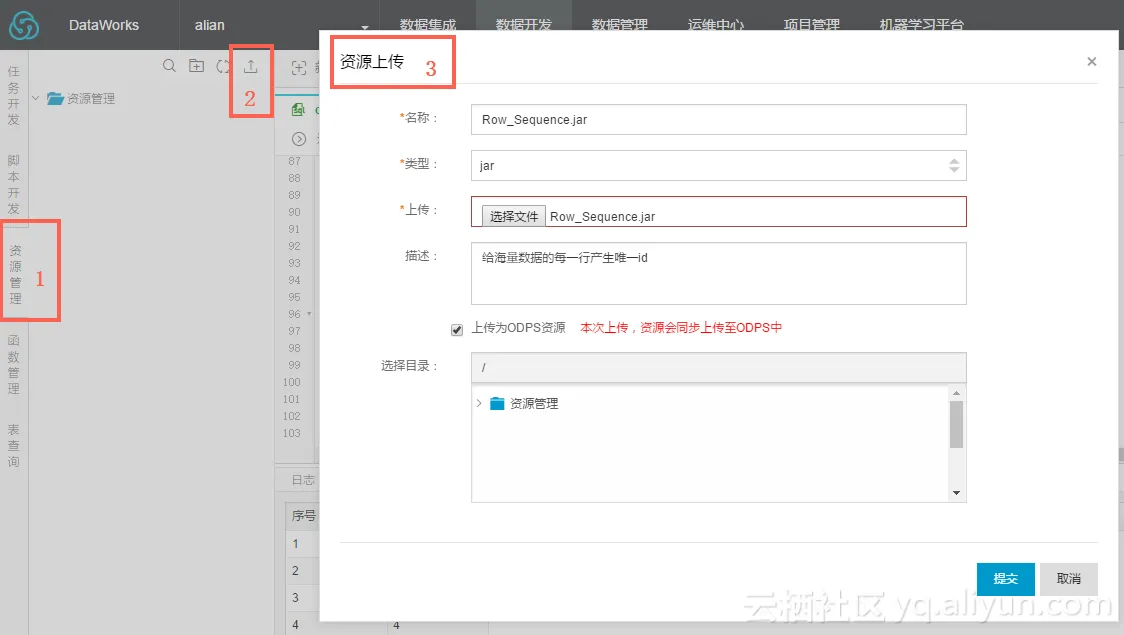The width and height of the screenshot is (1124, 635).
Task: Open 运维中心 top menu
Action: tap(716, 25)
